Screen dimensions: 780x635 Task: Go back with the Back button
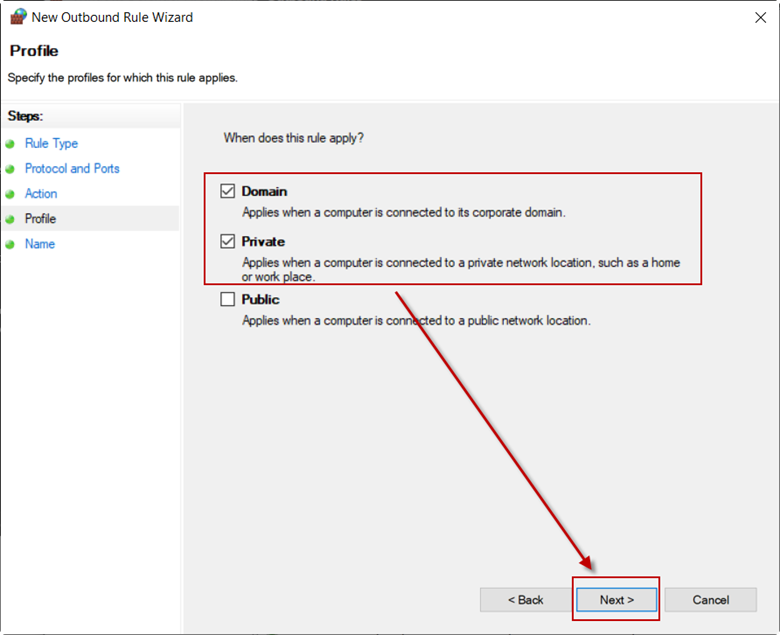click(x=526, y=600)
